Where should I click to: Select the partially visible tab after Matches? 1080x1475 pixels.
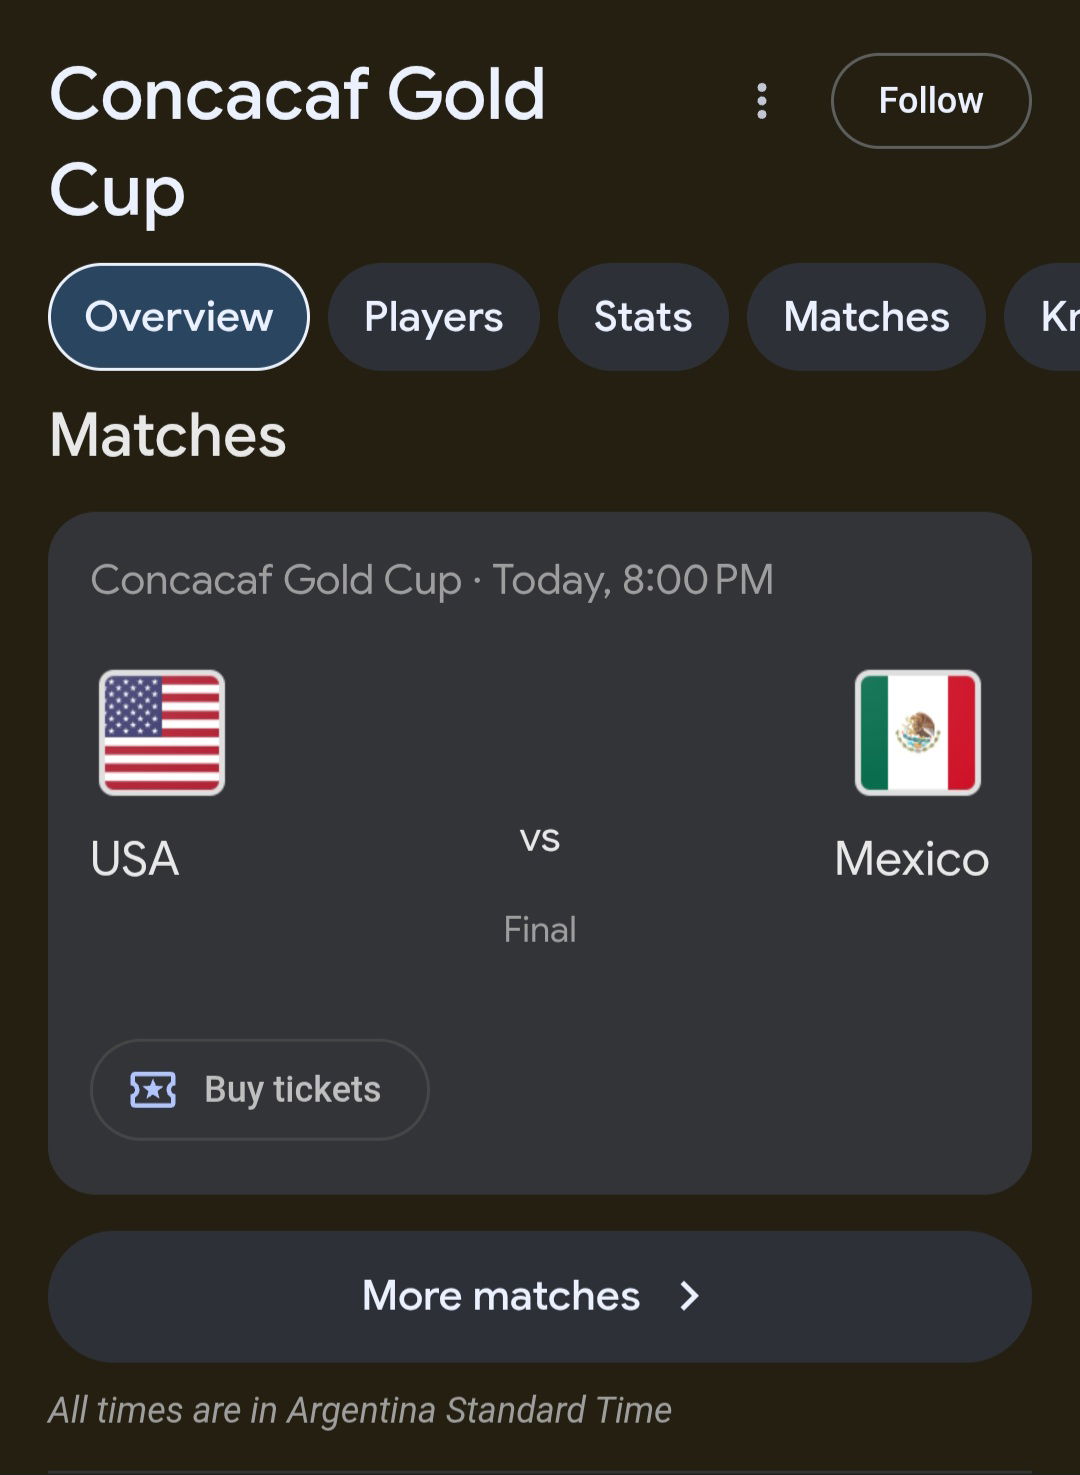click(1044, 317)
